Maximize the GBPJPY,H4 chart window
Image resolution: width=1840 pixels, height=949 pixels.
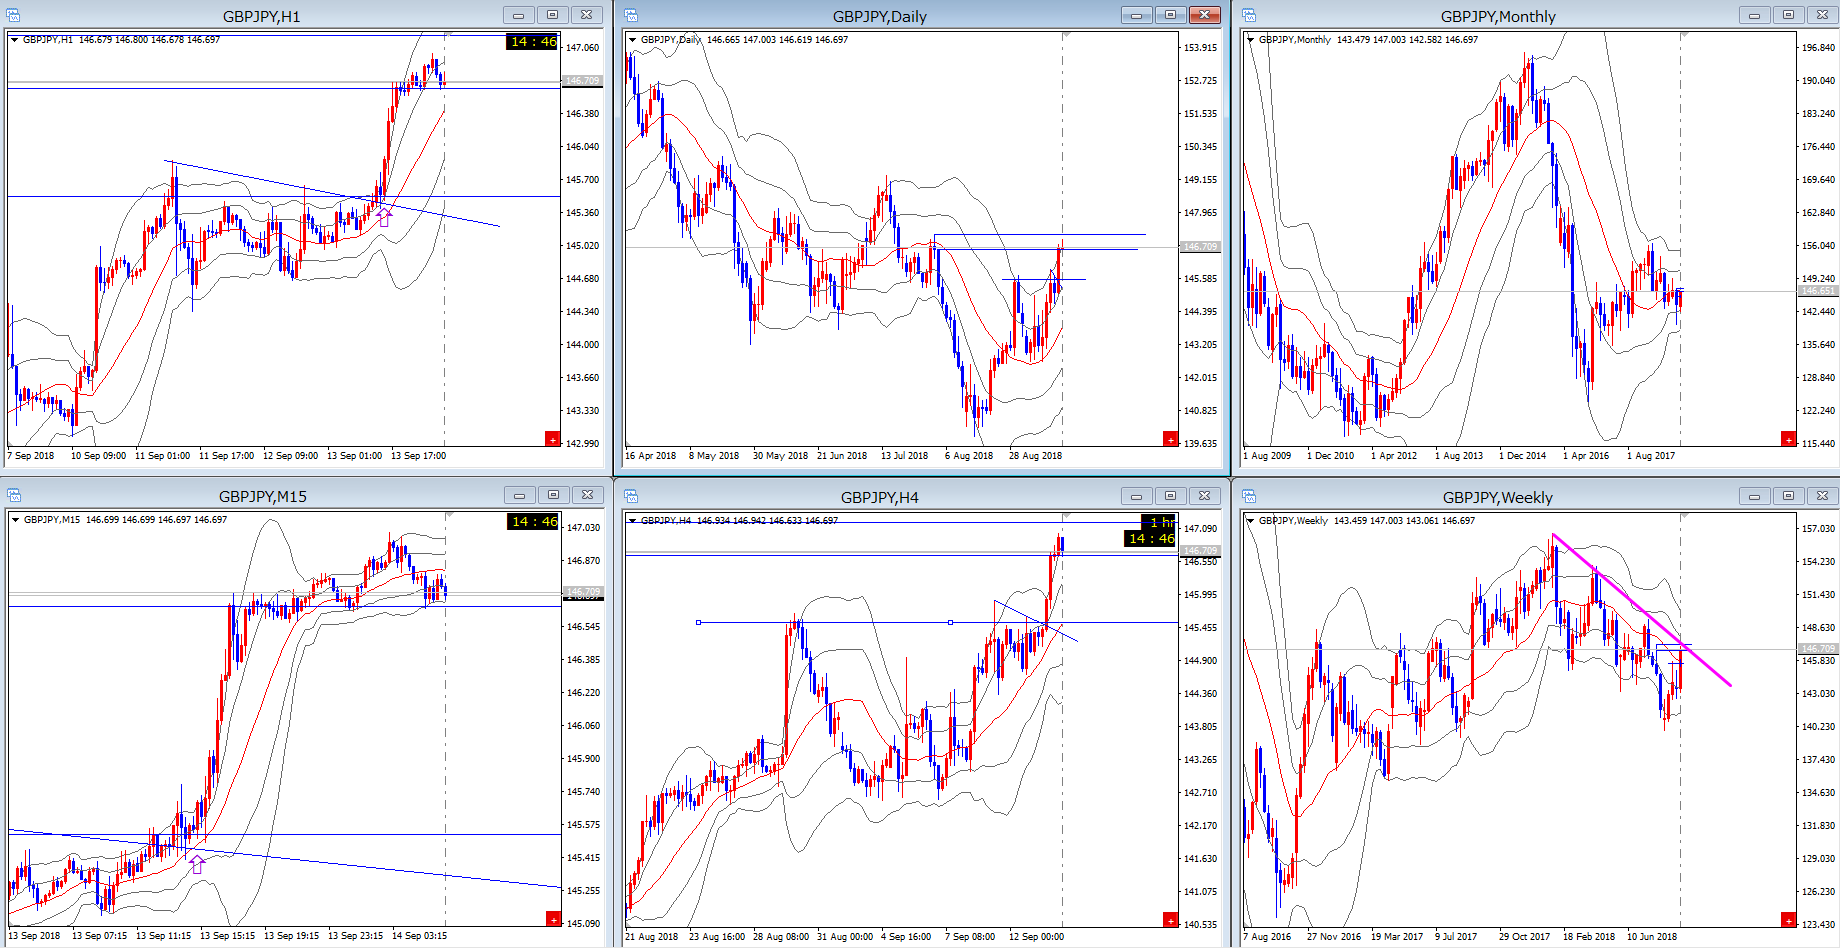coord(1170,496)
